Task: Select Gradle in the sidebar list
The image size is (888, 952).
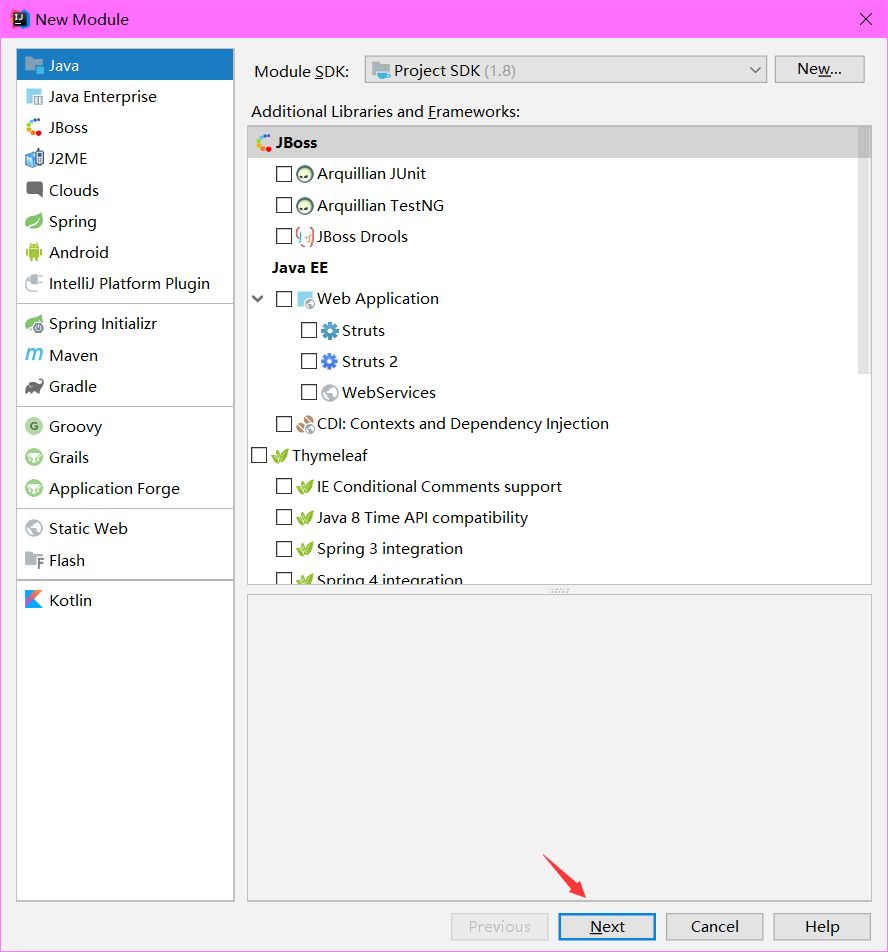Action: pyautogui.click(x=125, y=386)
